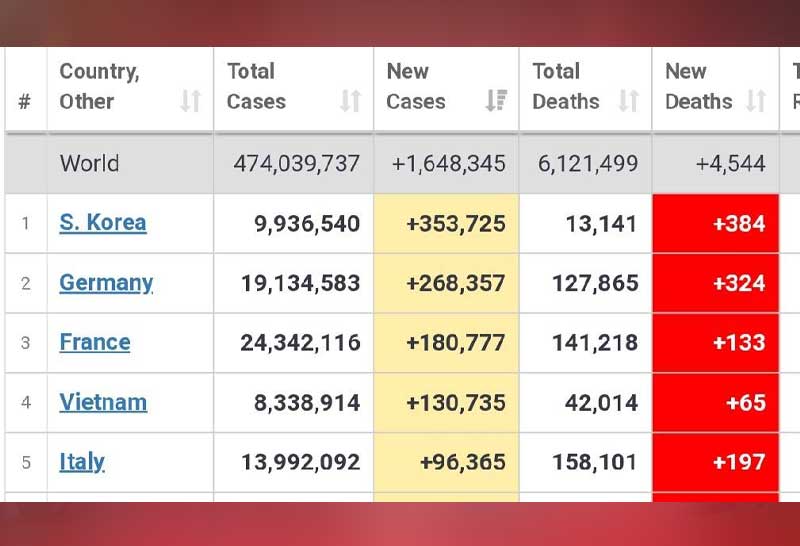Click the World total cases figure
This screenshot has width=800, height=546.
tap(297, 163)
